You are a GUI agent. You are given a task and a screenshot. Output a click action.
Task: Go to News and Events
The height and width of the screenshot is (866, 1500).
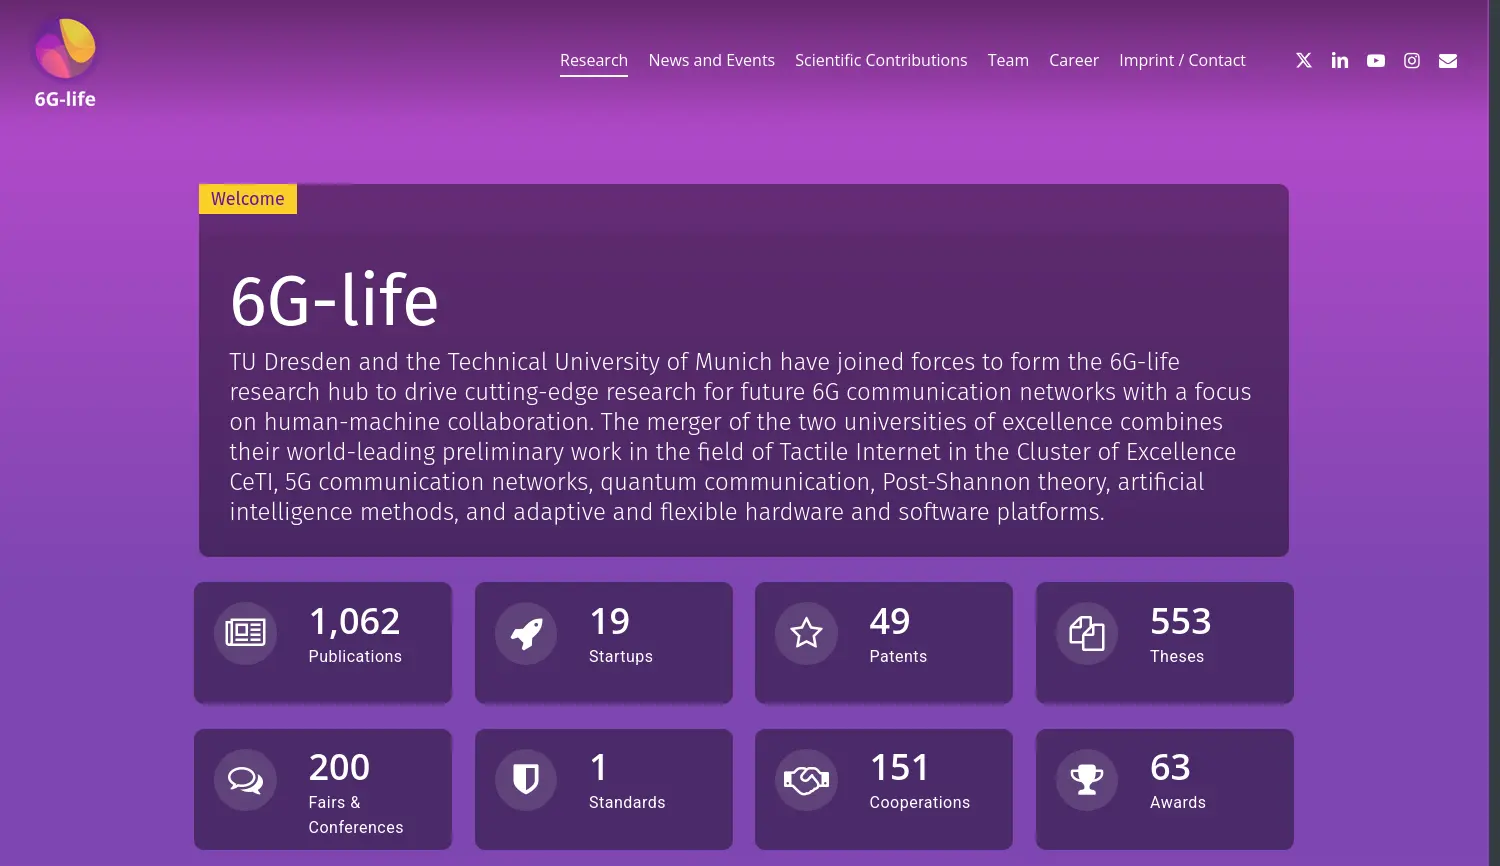click(711, 61)
